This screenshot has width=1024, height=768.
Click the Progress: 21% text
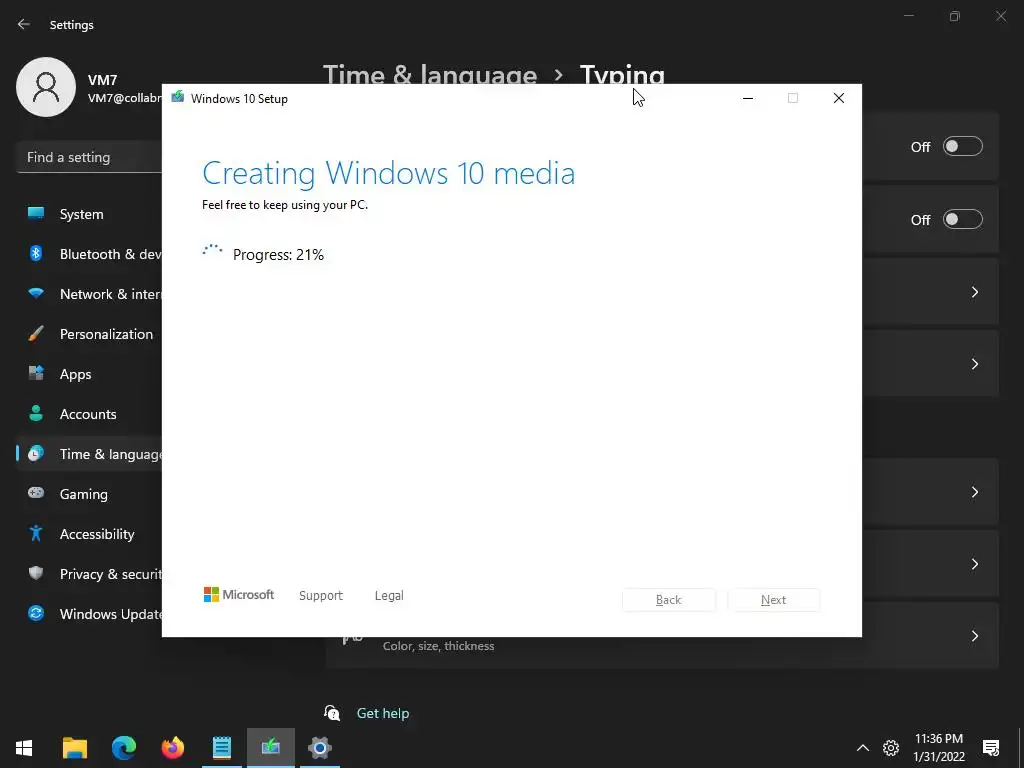click(x=278, y=255)
